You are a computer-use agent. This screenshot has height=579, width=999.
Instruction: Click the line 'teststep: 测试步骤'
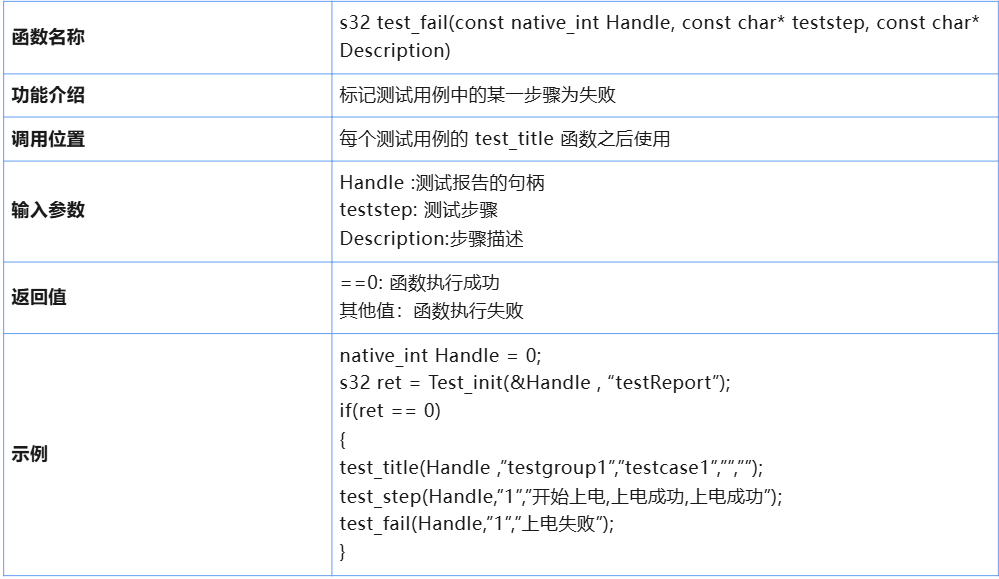point(419,210)
